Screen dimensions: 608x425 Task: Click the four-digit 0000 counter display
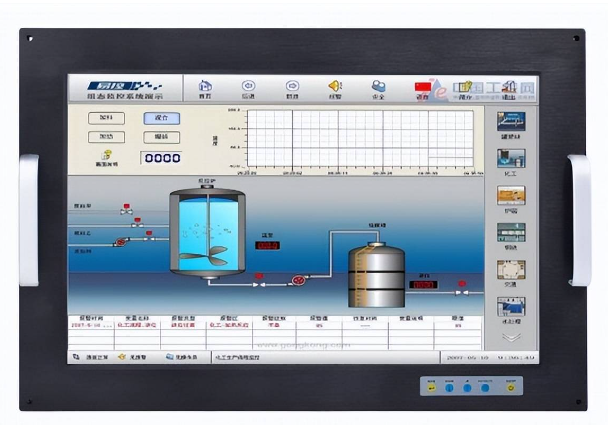pyautogui.click(x=161, y=158)
